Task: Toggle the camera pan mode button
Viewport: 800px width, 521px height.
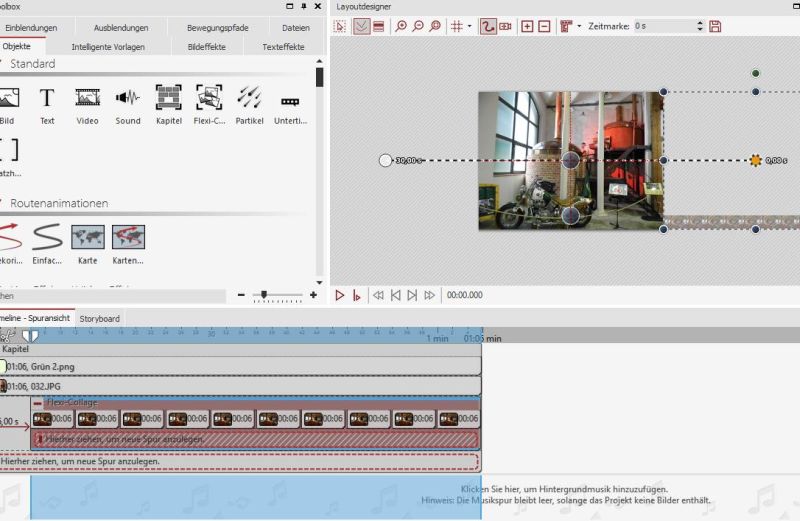Action: (x=506, y=26)
